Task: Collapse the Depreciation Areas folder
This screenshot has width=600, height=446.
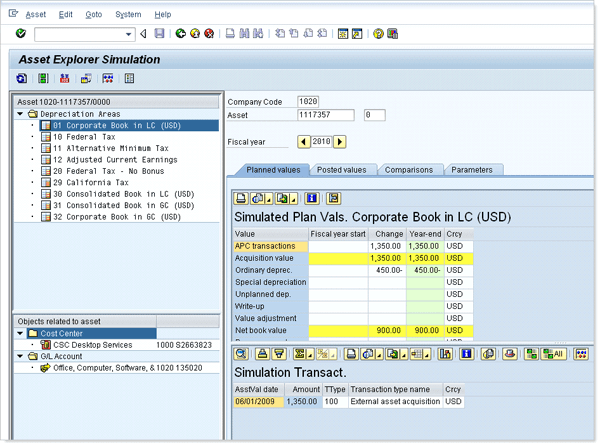Action: pyautogui.click(x=21, y=114)
